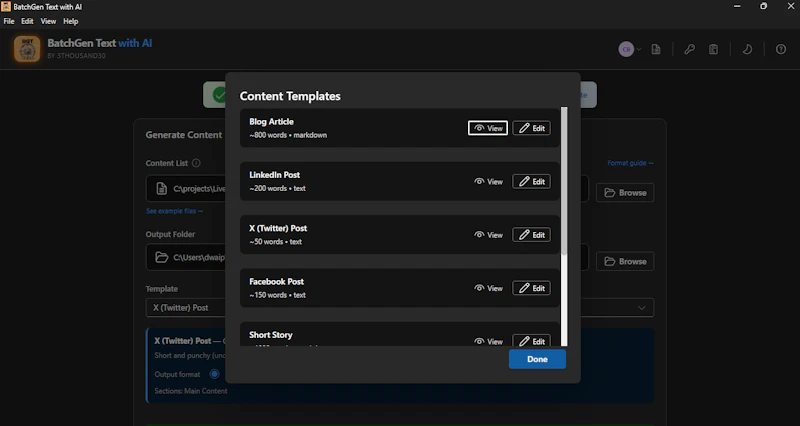Open the File menu
Viewport: 800px width, 426px height.
pos(9,21)
